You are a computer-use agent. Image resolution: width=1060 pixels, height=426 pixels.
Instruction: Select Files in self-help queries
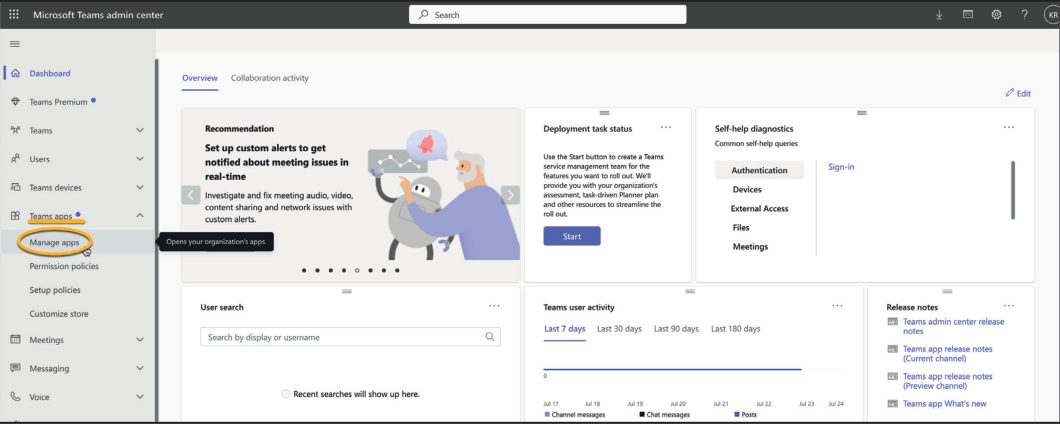[741, 227]
